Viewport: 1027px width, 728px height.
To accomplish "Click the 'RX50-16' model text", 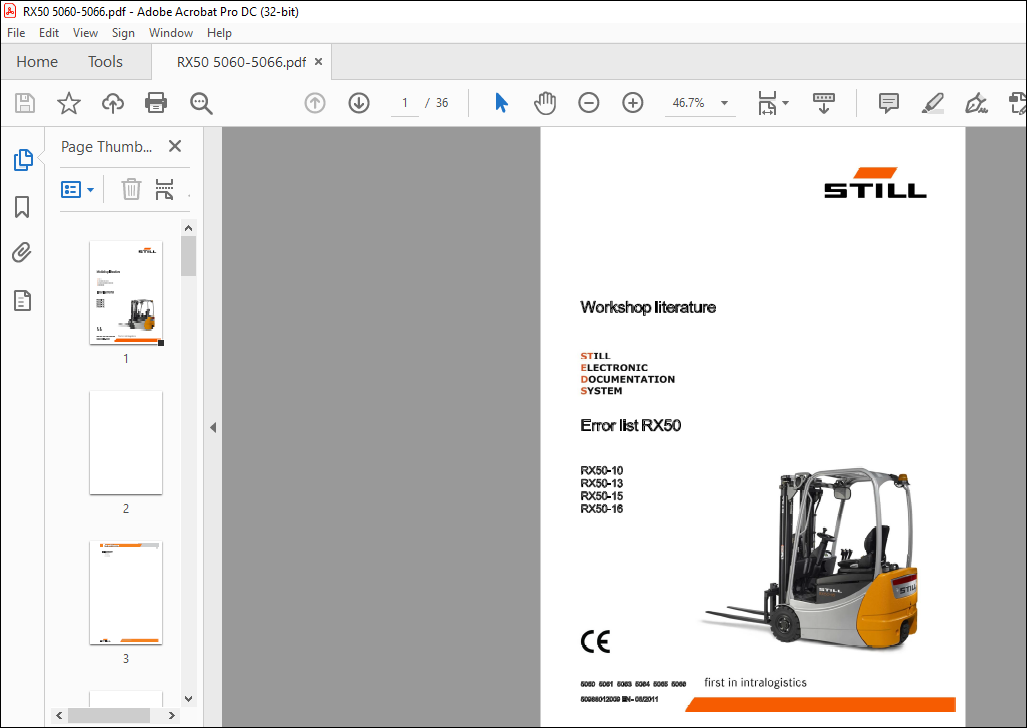I will click(x=601, y=509).
